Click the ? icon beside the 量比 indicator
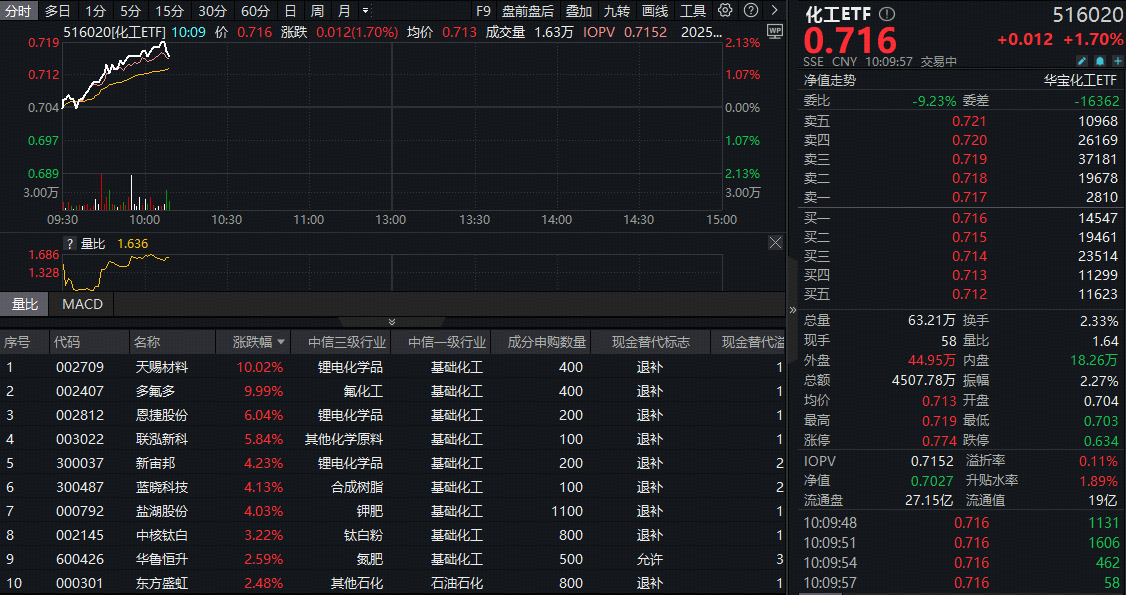Image resolution: width=1126 pixels, height=595 pixels. click(68, 243)
